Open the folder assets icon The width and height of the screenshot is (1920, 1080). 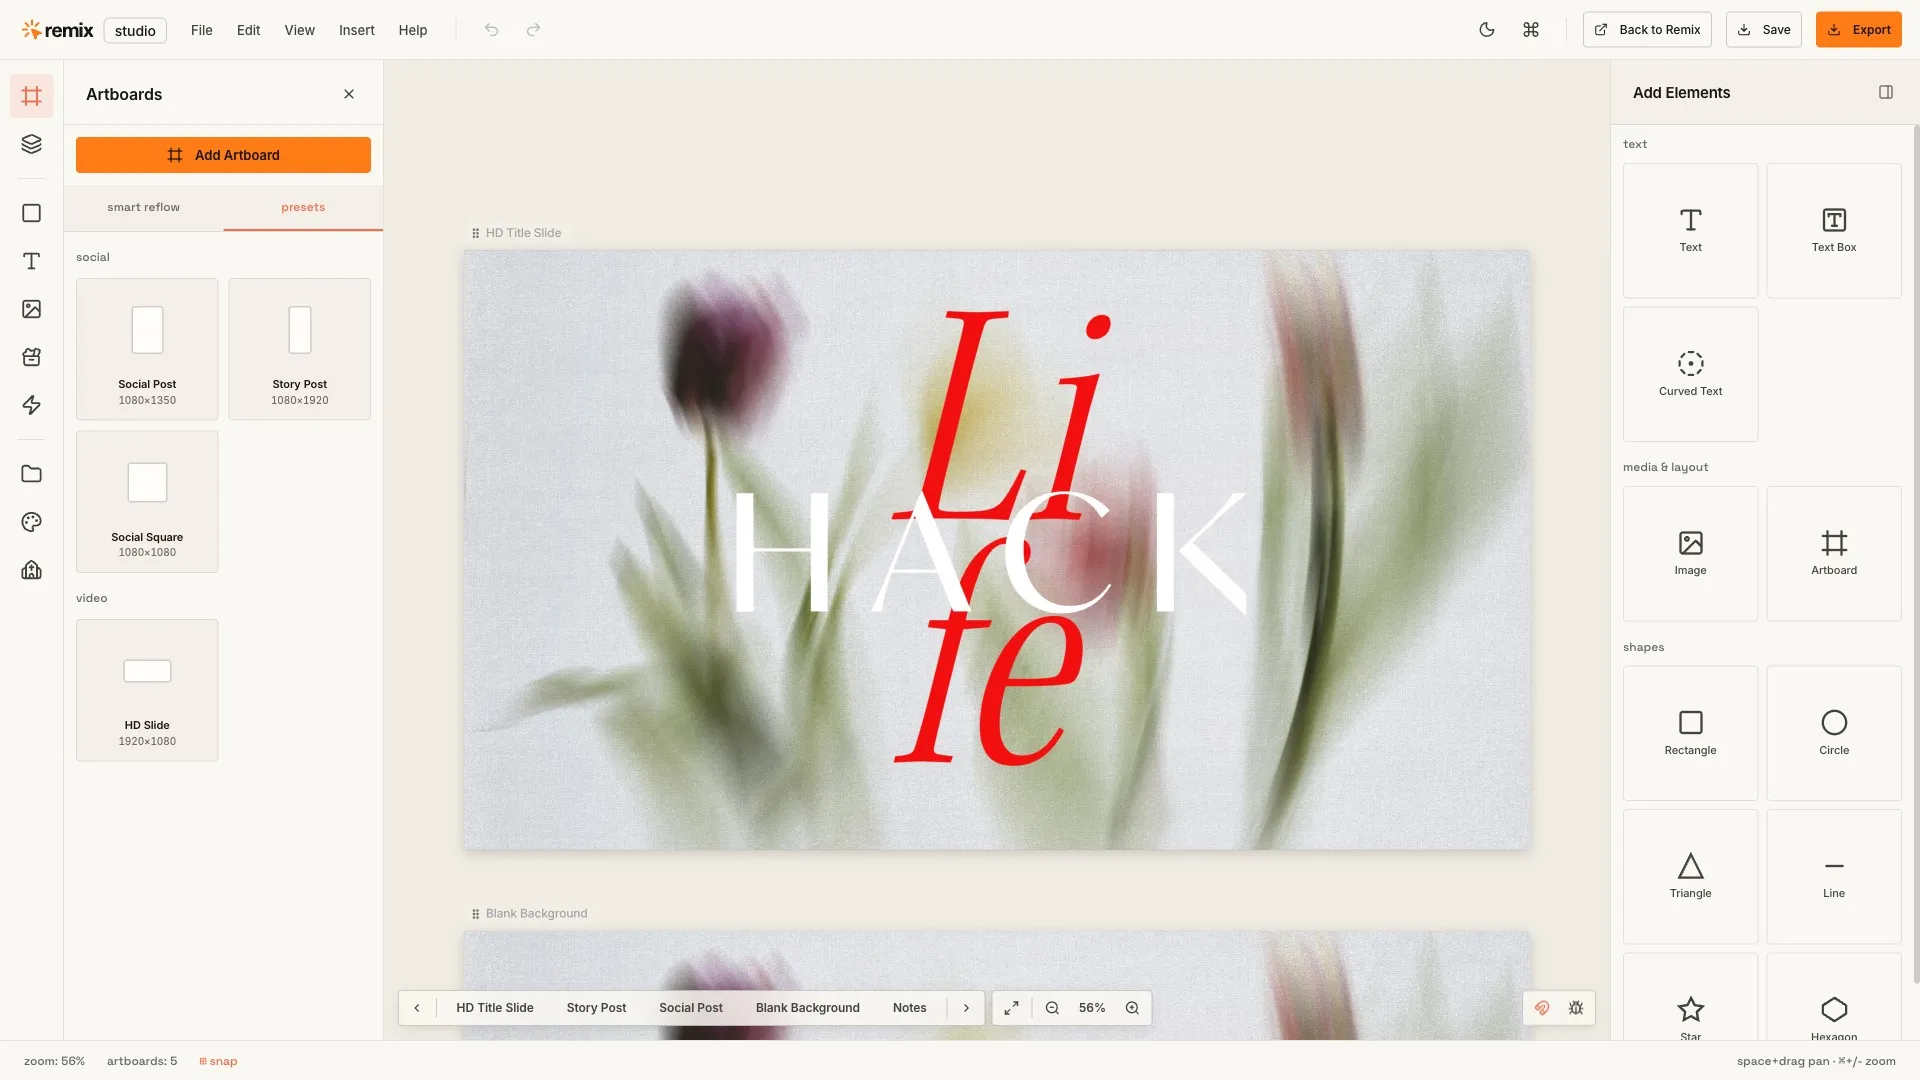(32, 474)
